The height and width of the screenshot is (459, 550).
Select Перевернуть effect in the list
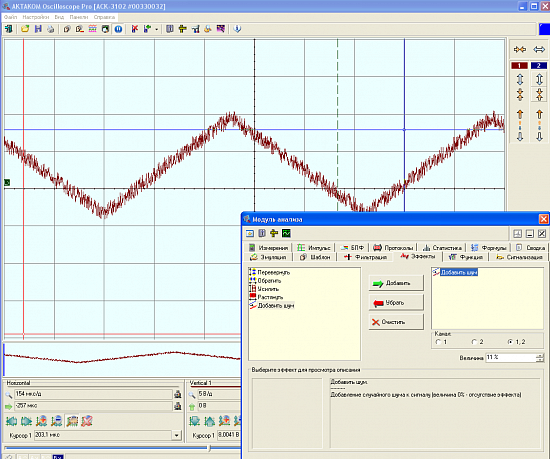(270, 272)
